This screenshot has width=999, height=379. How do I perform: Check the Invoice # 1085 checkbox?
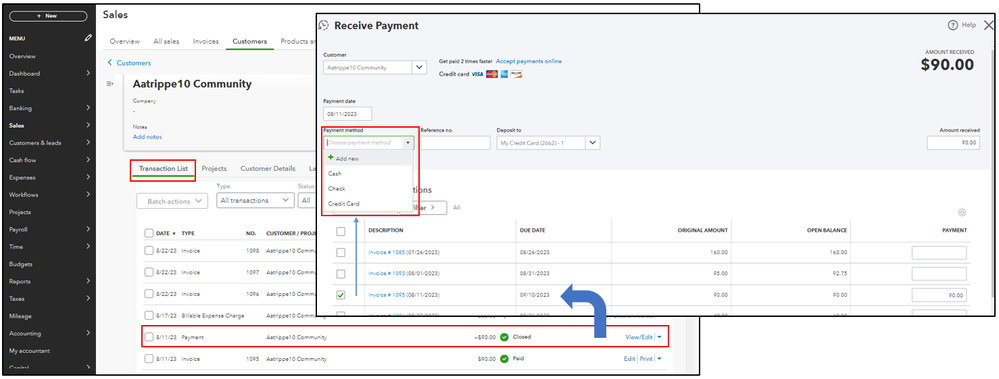[340, 252]
